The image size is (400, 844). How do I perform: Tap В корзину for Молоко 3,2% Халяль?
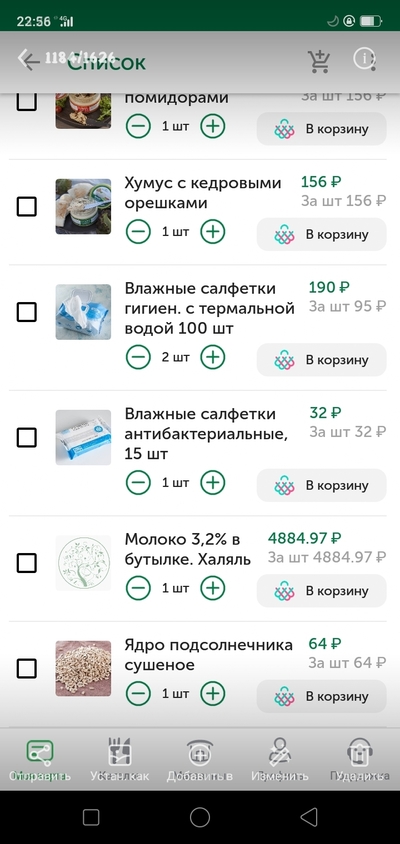pyautogui.click(x=321, y=590)
